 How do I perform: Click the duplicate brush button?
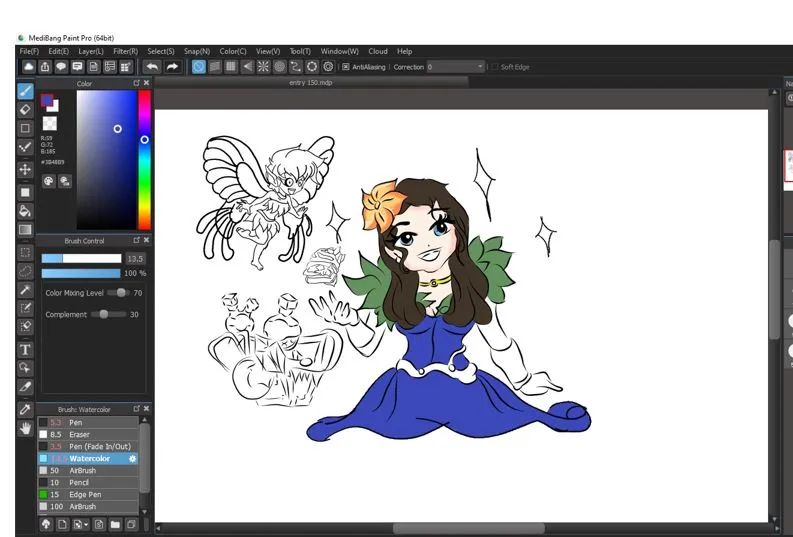[x=131, y=524]
